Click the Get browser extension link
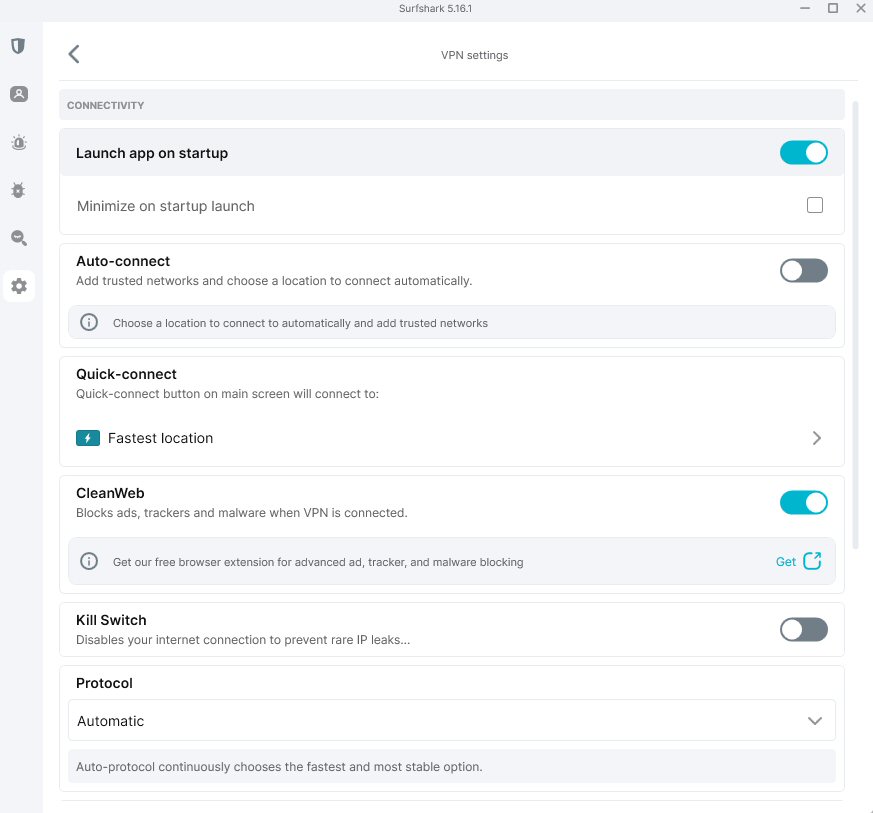The height and width of the screenshot is (813, 873). pyautogui.click(x=786, y=561)
